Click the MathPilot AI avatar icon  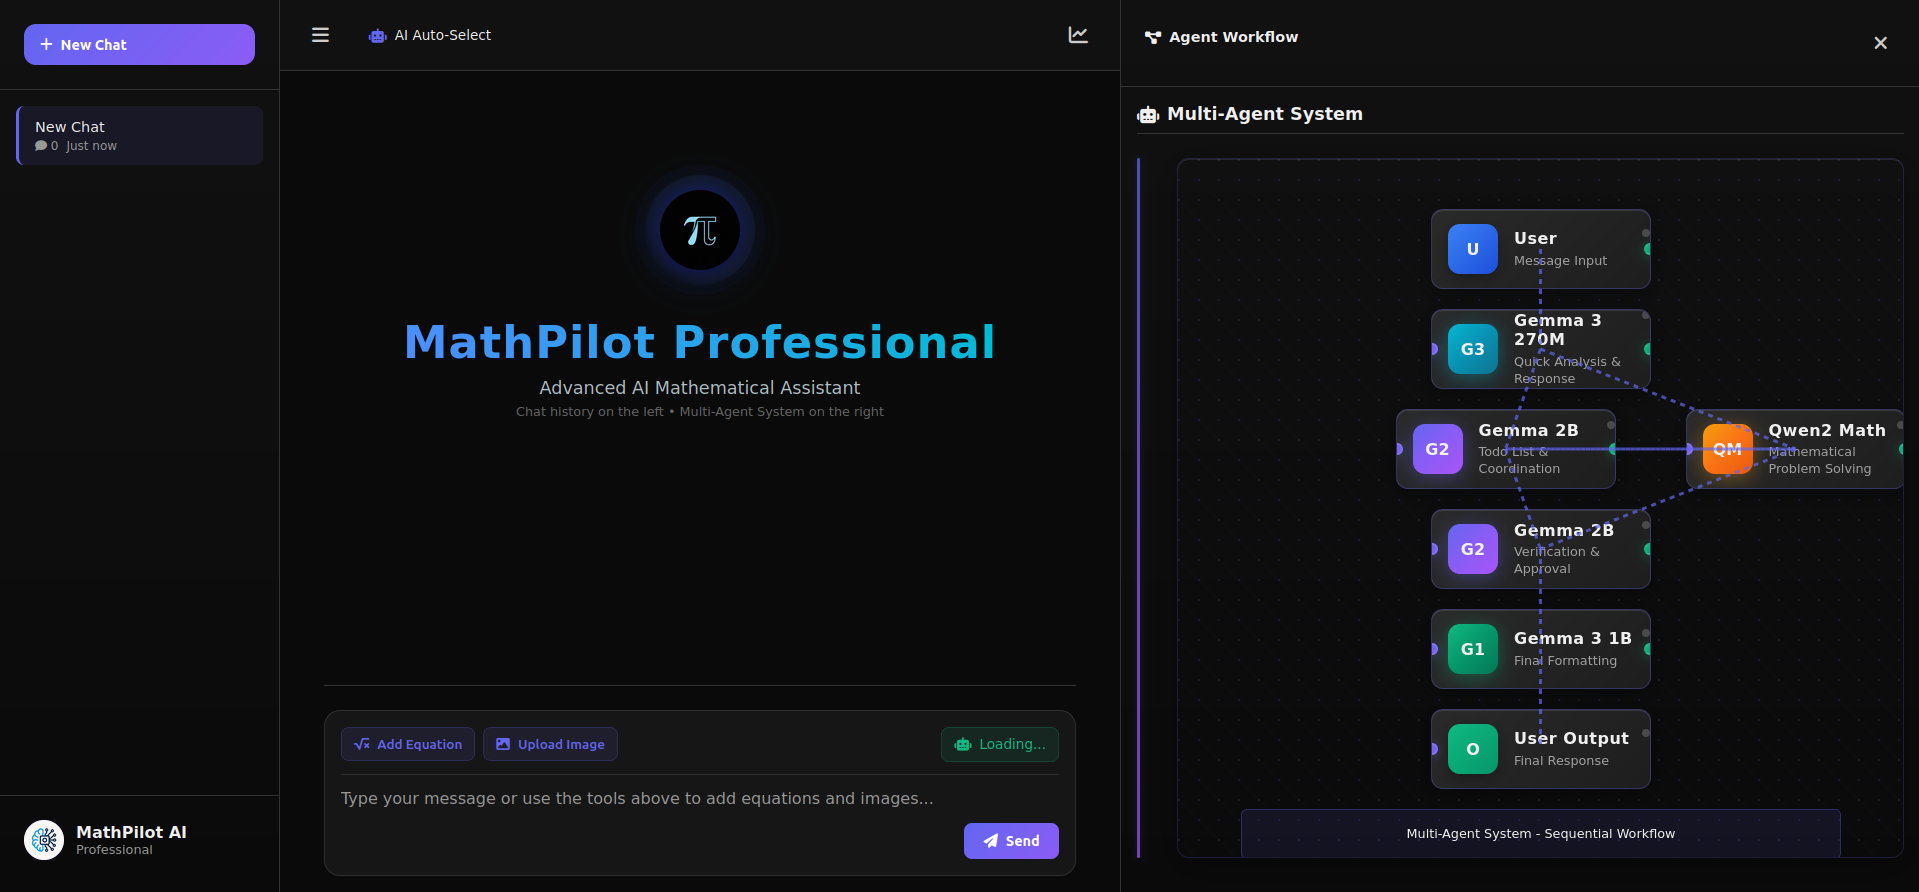pyautogui.click(x=44, y=840)
